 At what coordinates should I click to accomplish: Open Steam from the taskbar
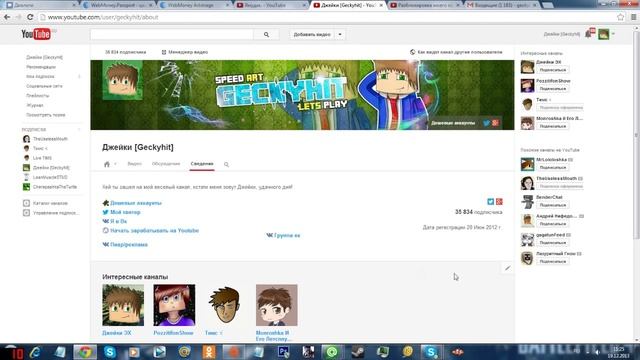coord(358,352)
